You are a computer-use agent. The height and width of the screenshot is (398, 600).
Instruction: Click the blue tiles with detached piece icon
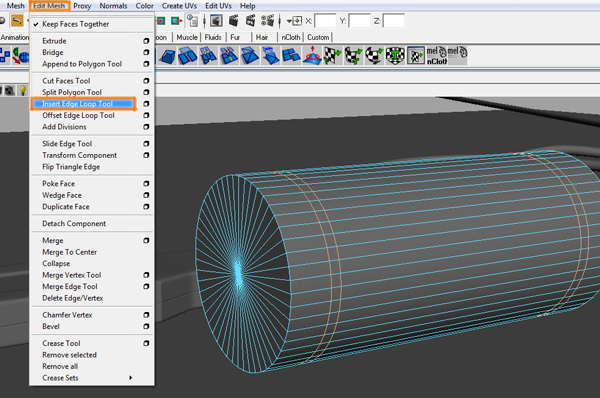[x=291, y=56]
